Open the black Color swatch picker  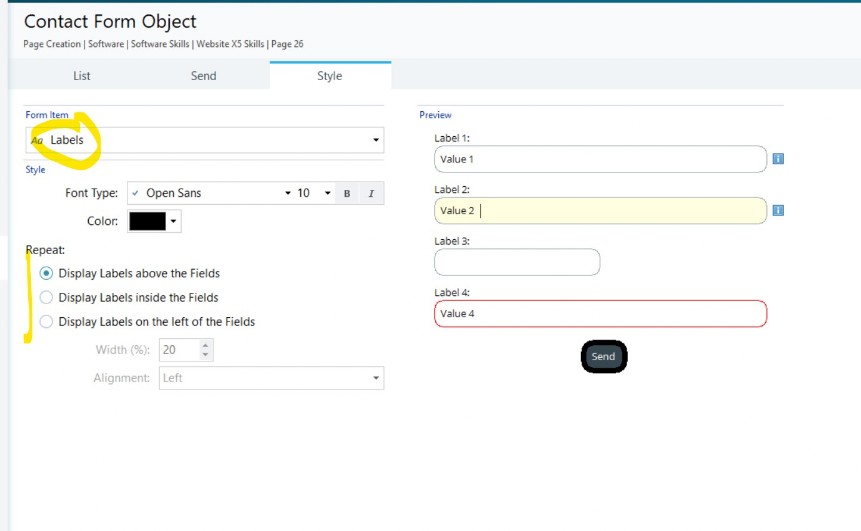(x=154, y=221)
